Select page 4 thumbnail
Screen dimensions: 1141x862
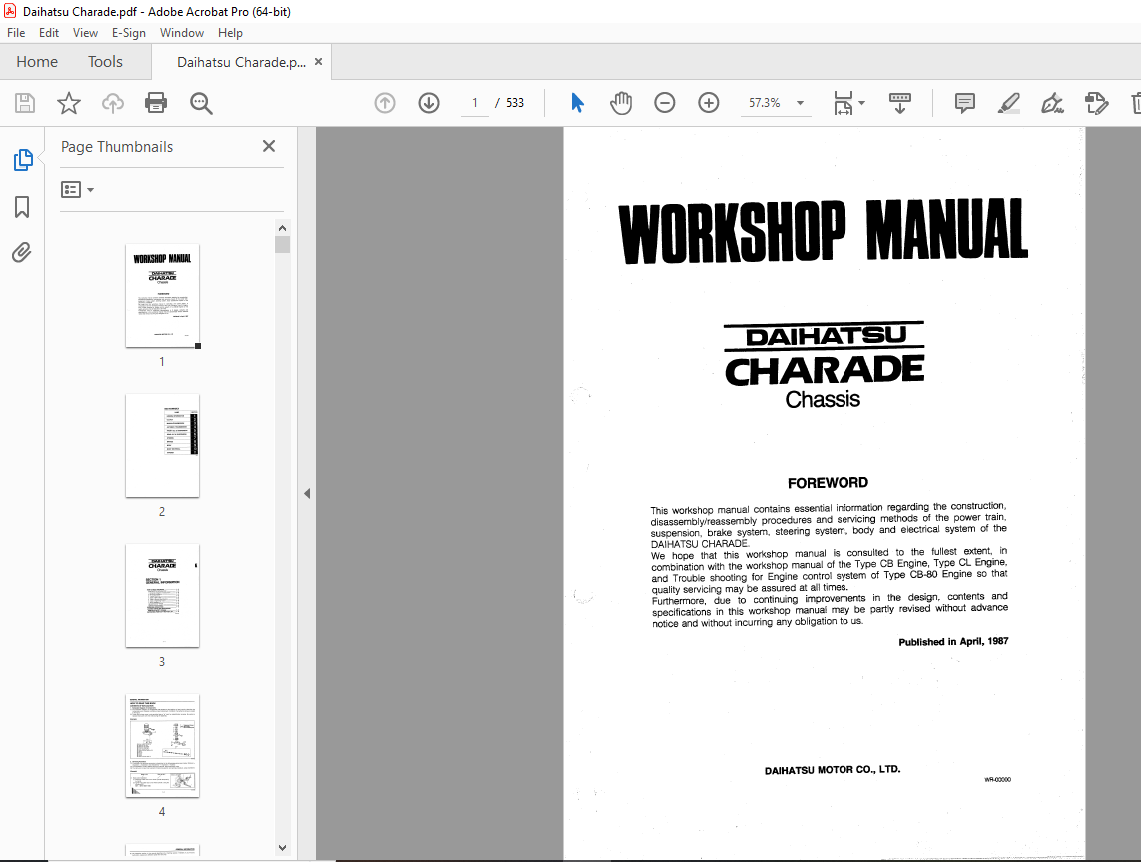point(162,746)
